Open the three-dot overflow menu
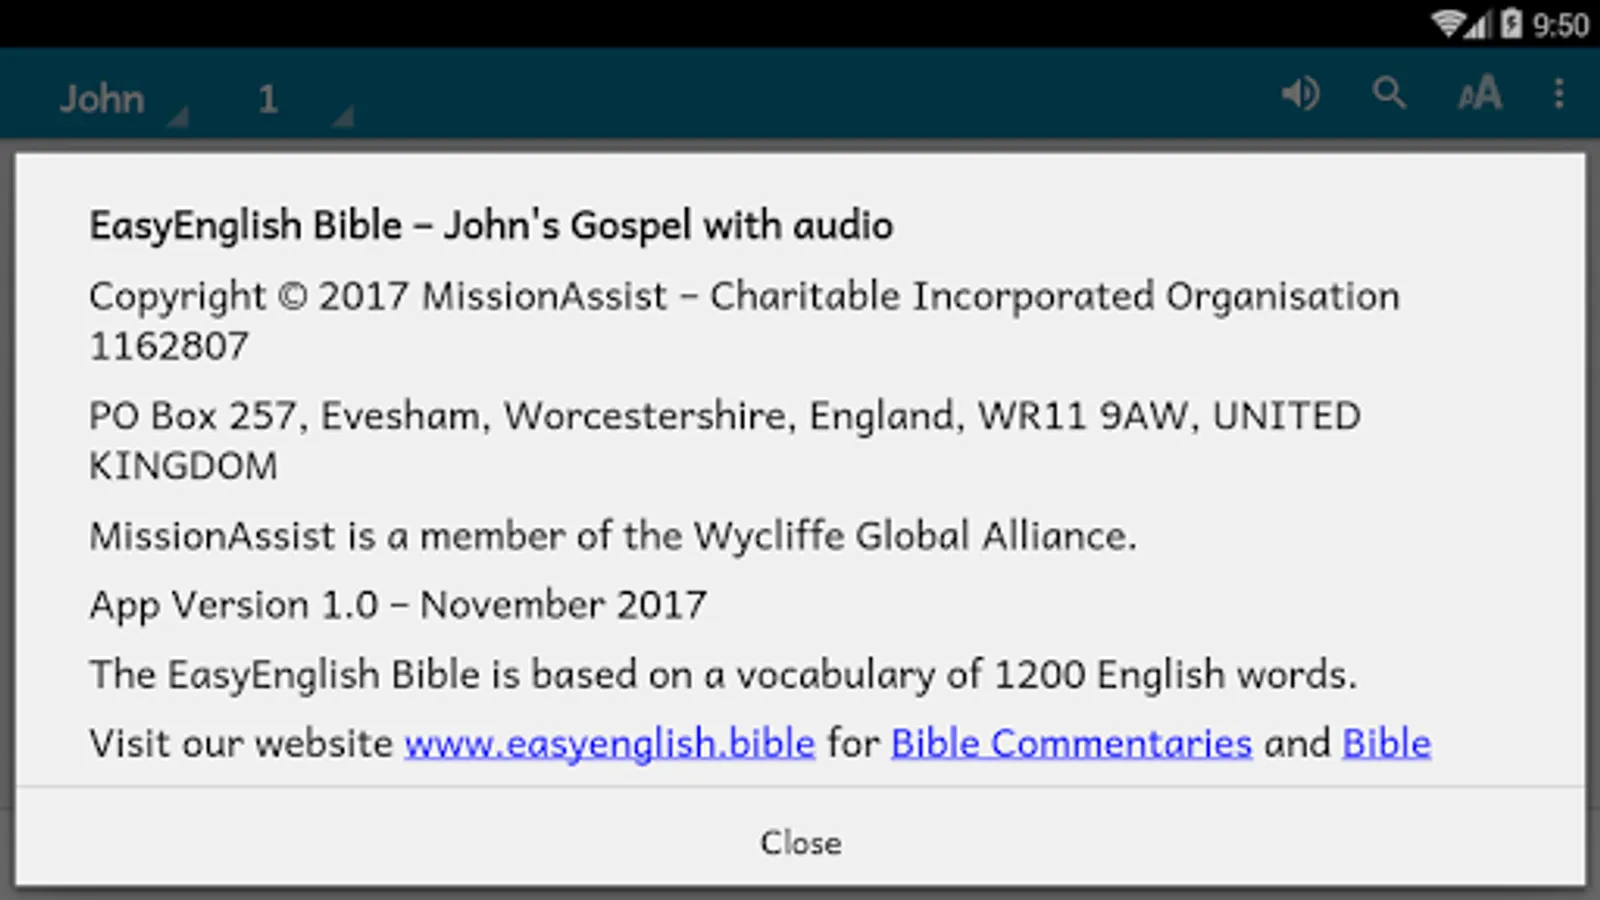Screen dimensions: 1600x900 [x=1559, y=94]
